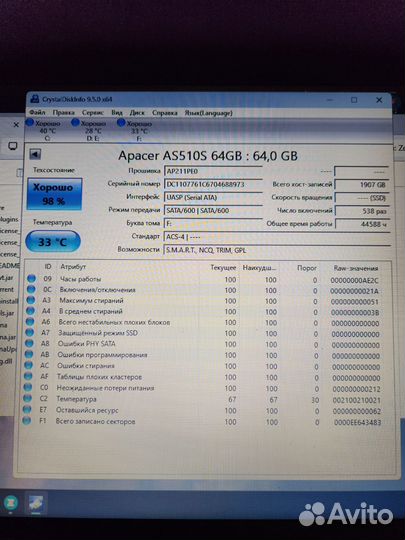
Task: Maximize the CrystalDiskInfo window
Action: tap(354, 100)
